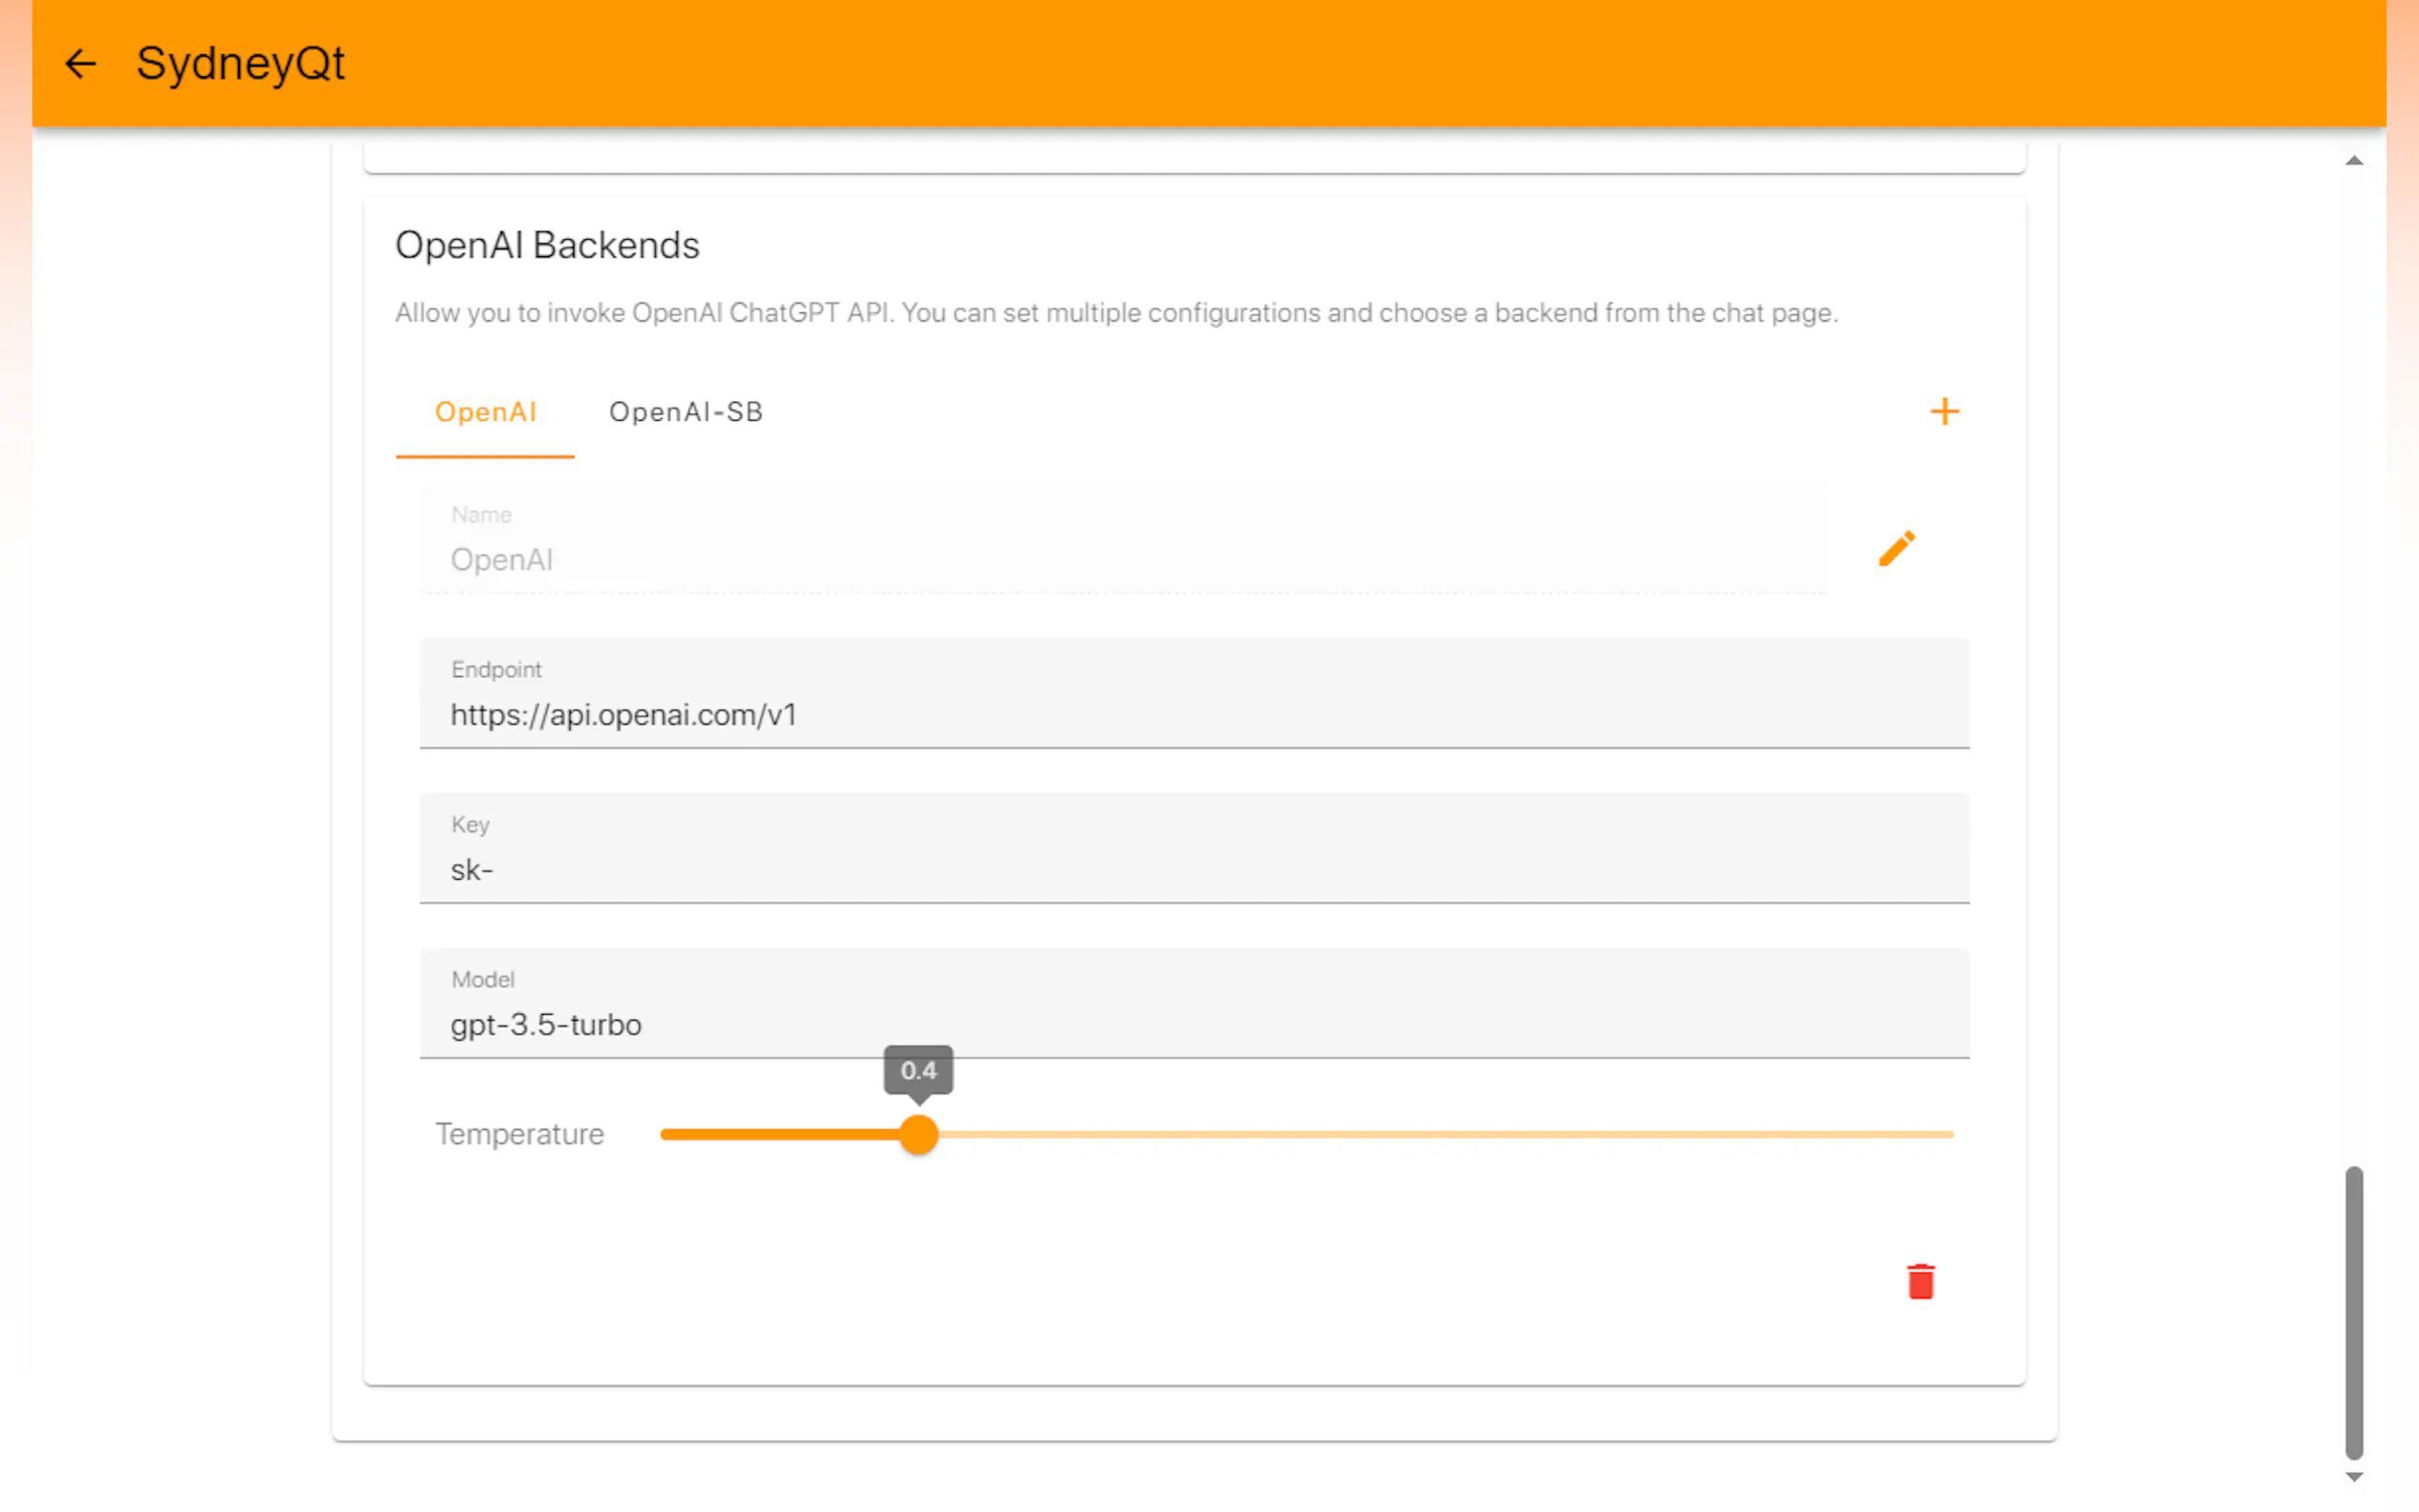Edit the backend name with pencil icon
Screen dimensions: 2419x1512
click(1896, 548)
